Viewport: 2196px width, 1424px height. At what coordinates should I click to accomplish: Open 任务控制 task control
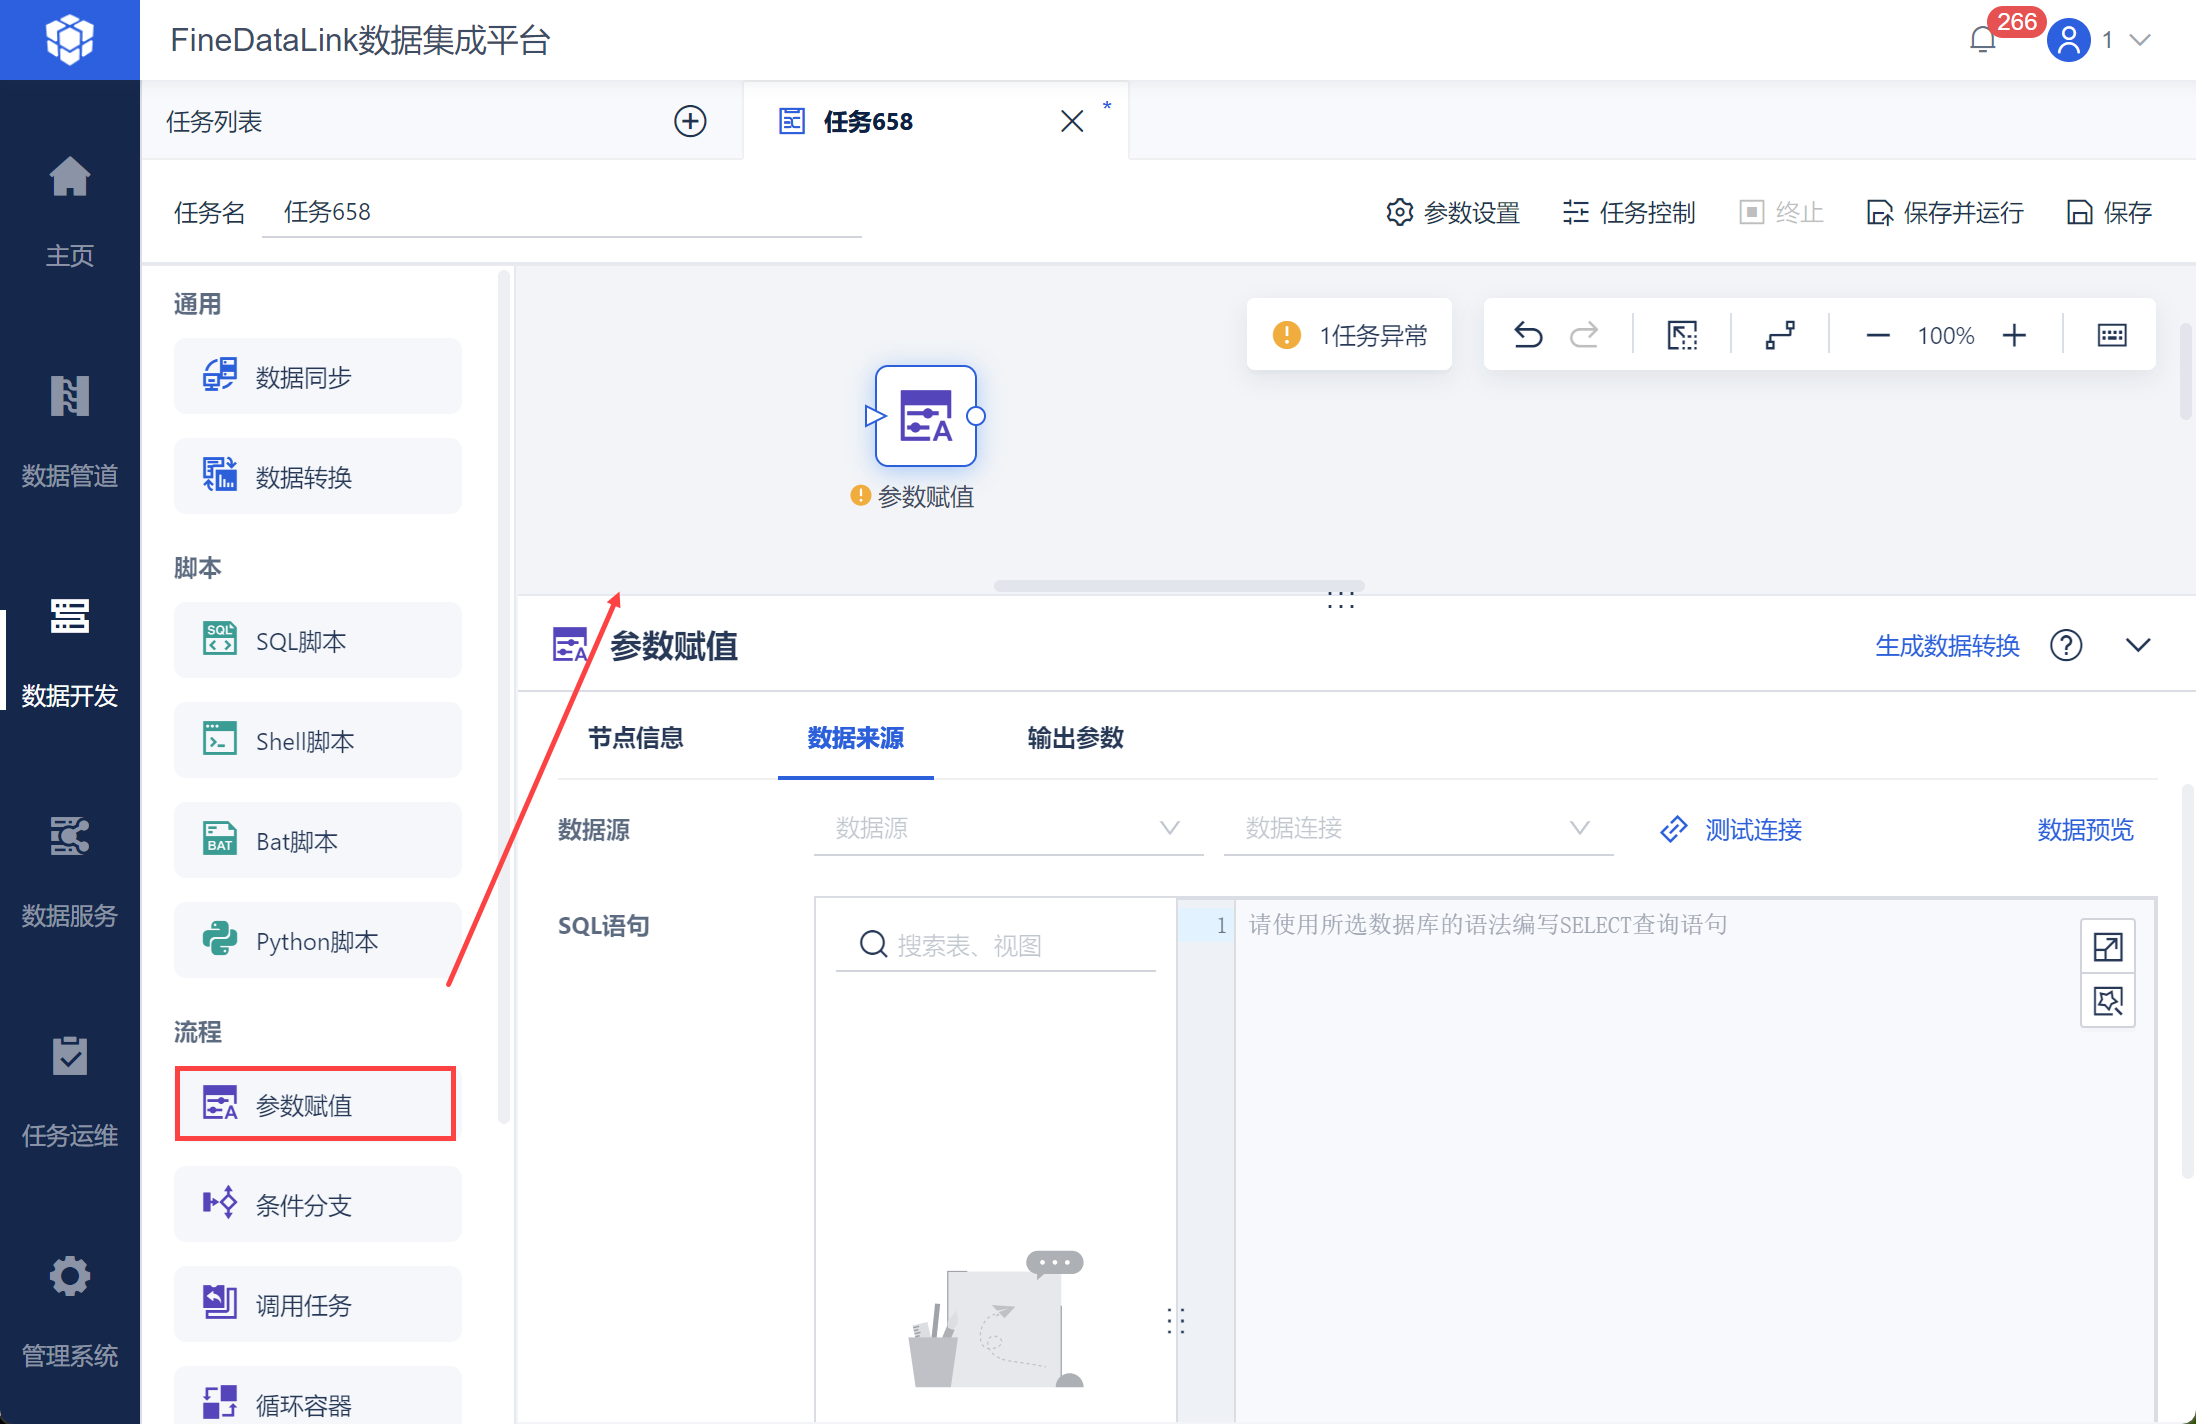1629,212
